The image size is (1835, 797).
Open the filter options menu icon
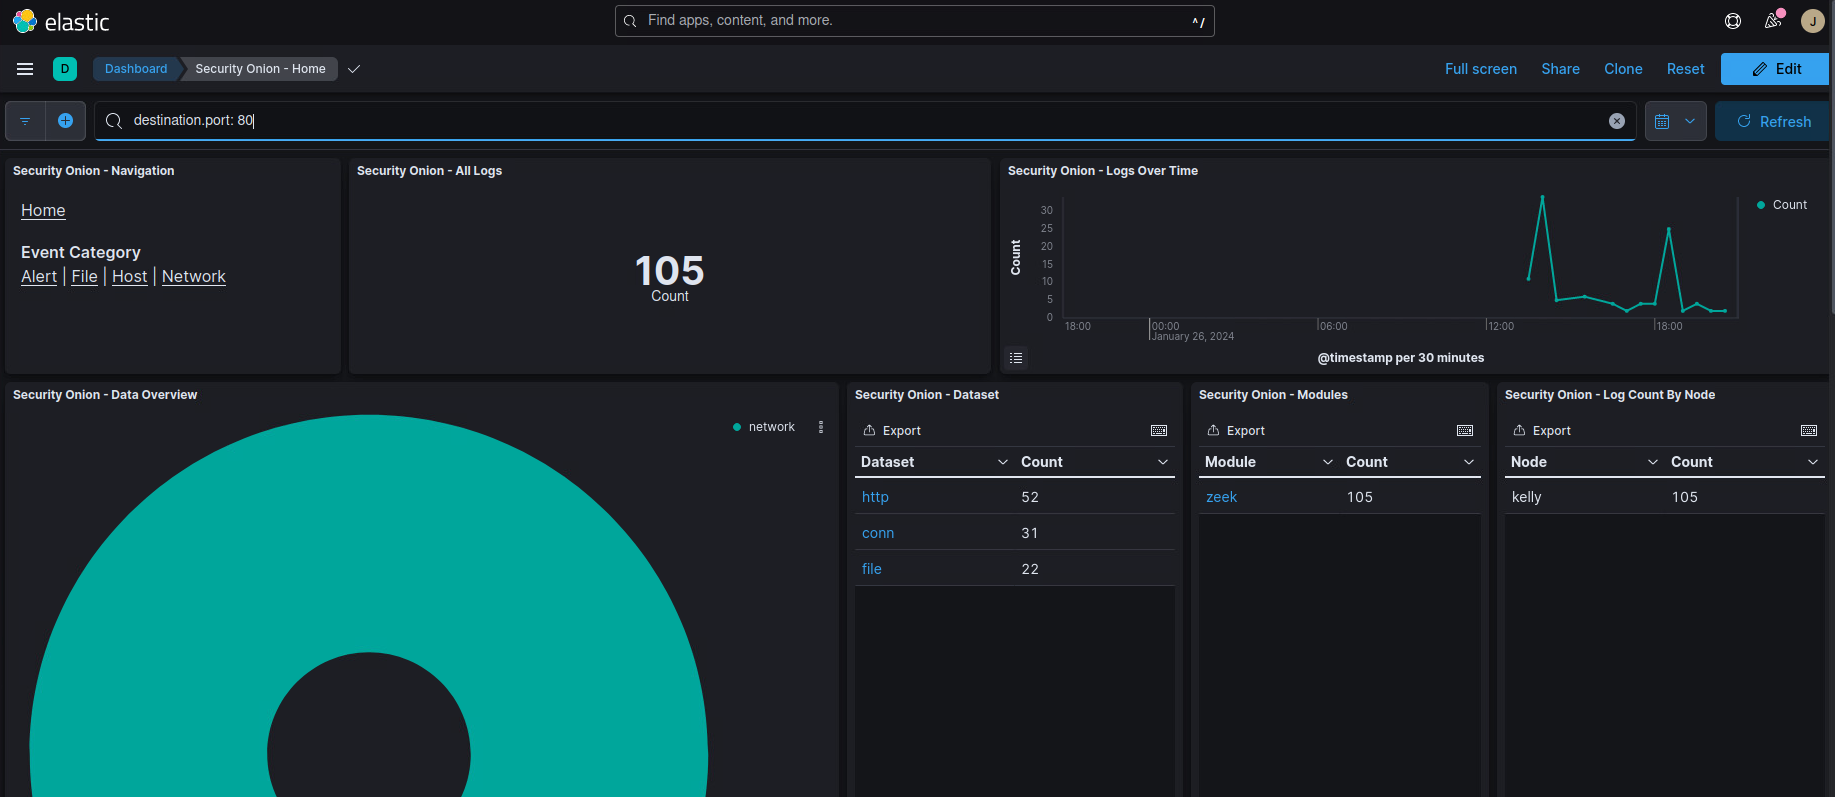point(25,121)
